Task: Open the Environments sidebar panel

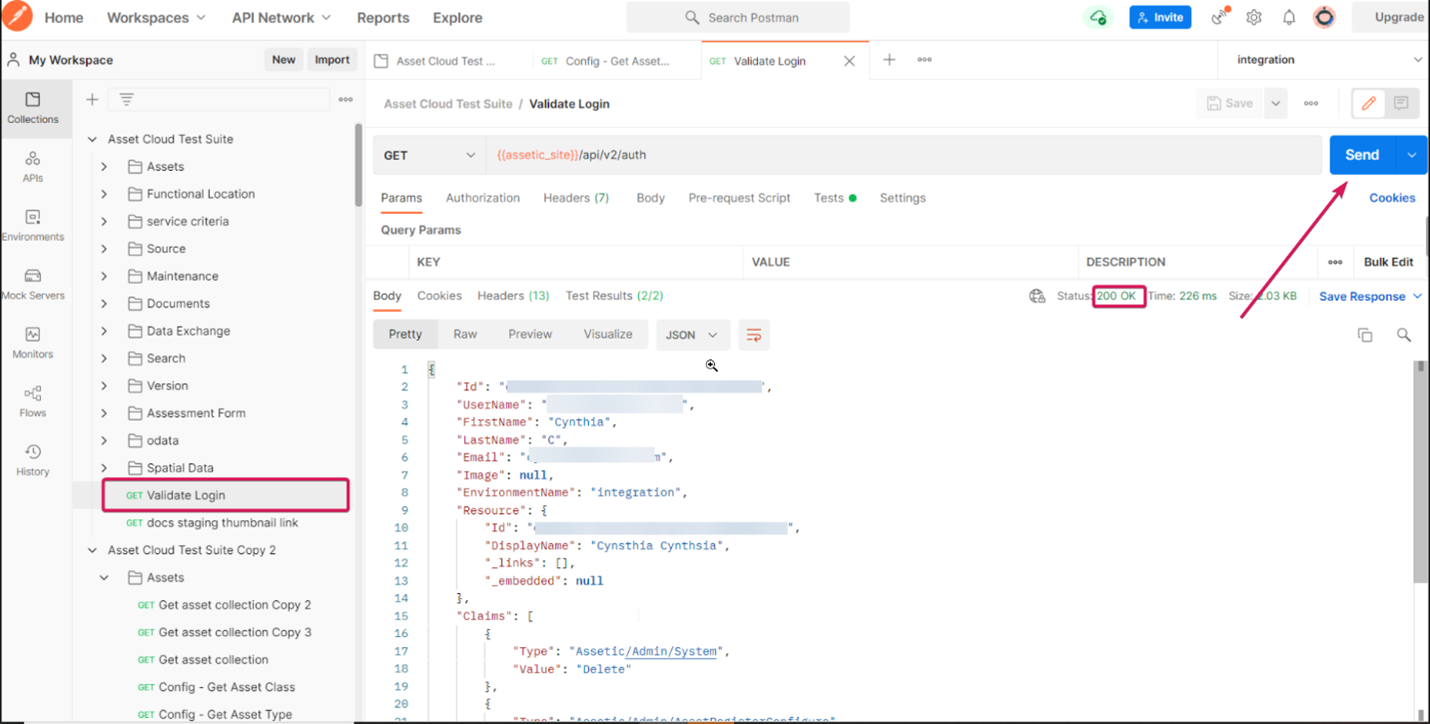Action: [x=33, y=226]
